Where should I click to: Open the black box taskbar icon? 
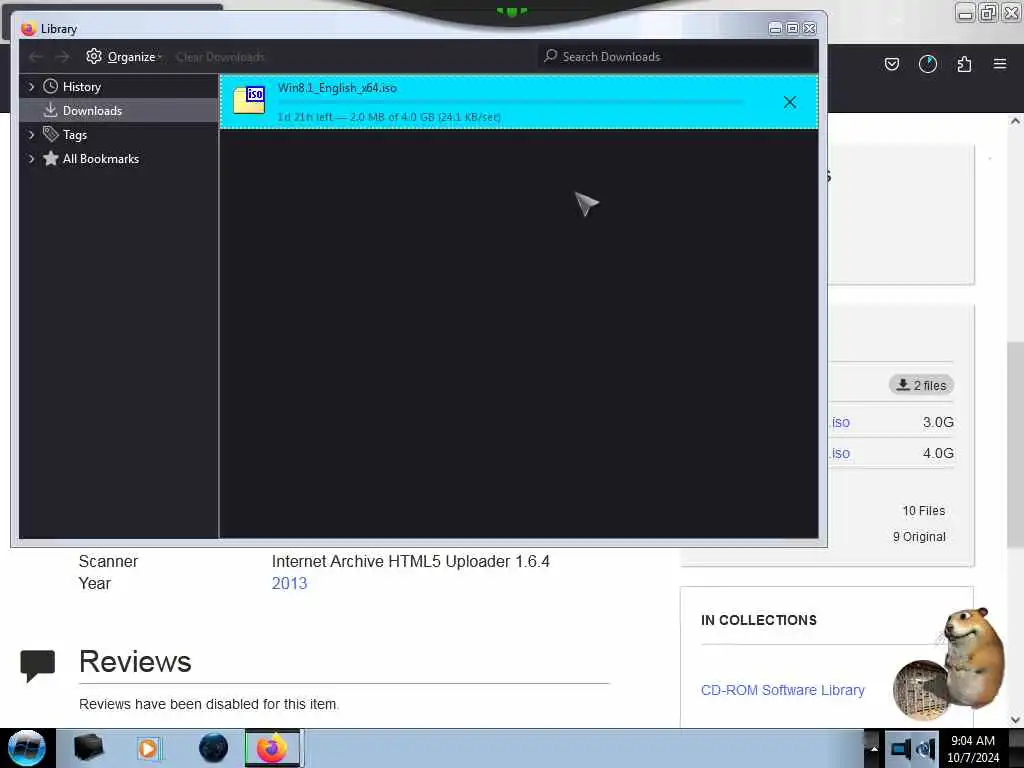(x=89, y=748)
